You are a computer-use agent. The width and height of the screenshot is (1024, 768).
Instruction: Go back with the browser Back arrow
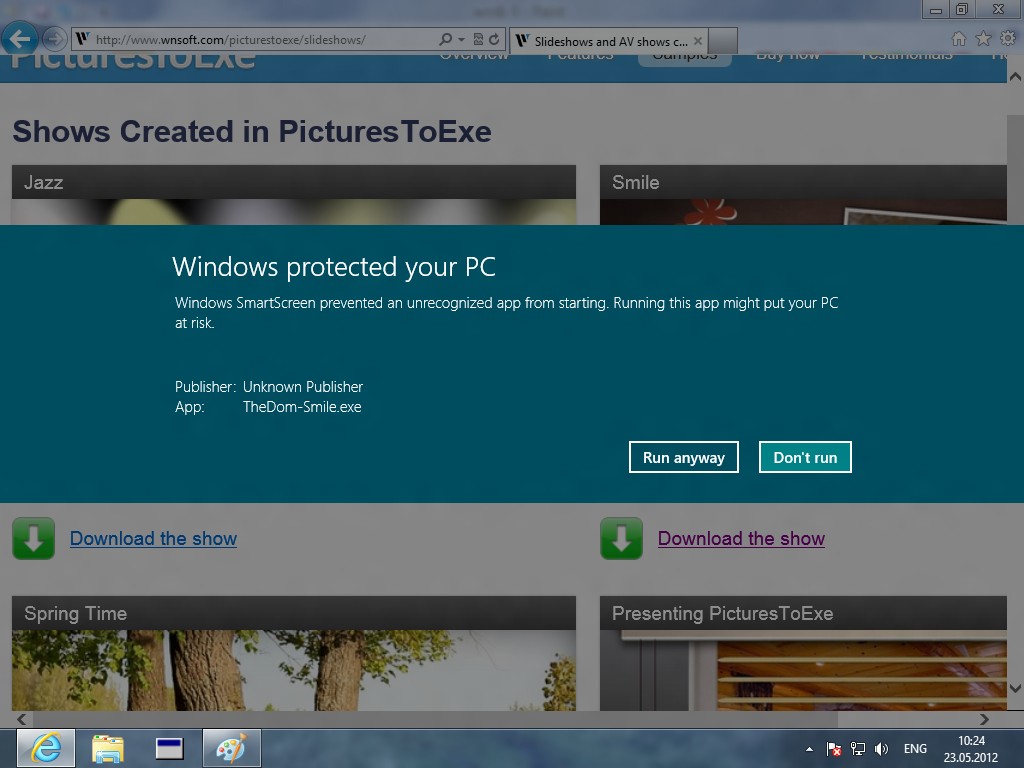pyautogui.click(x=20, y=39)
